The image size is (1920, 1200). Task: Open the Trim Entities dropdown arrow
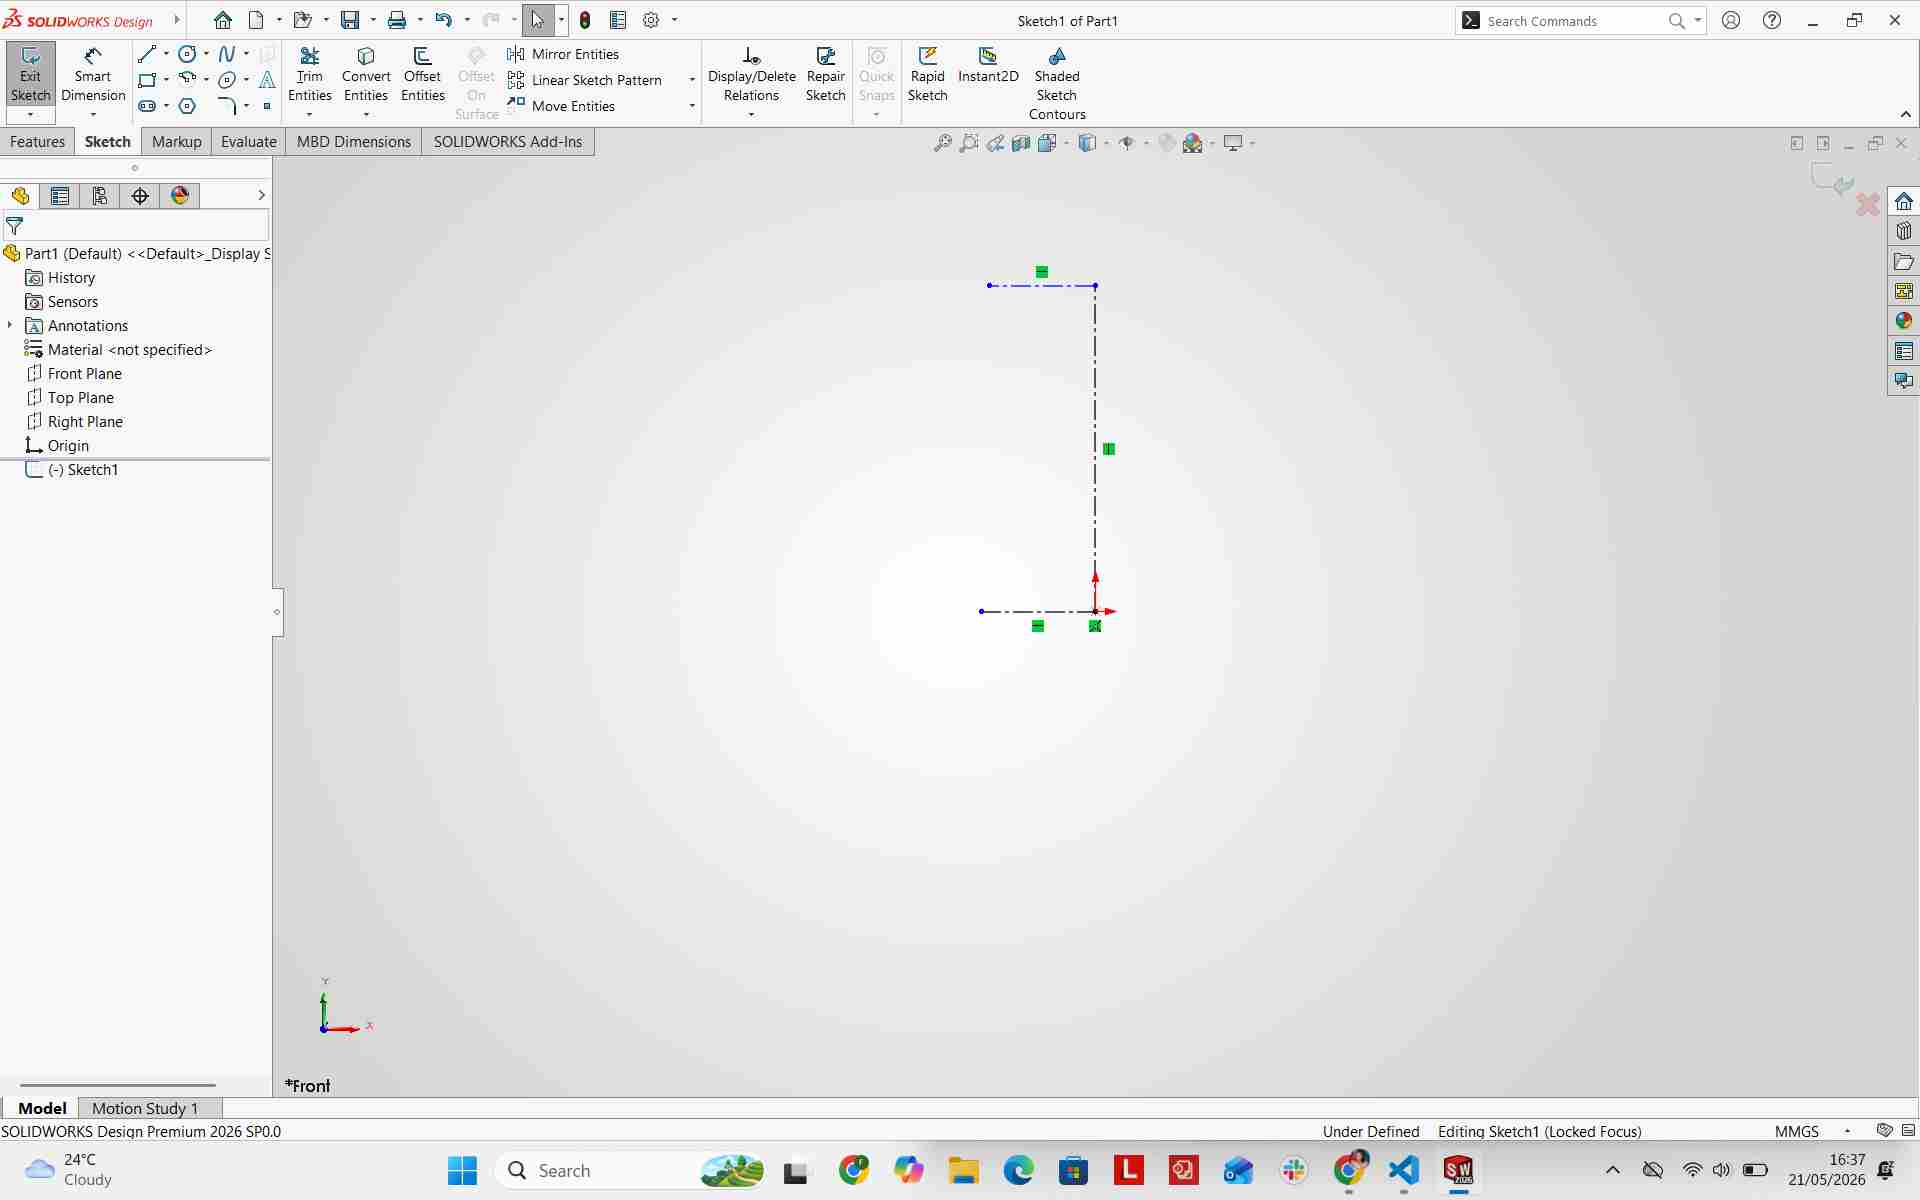(x=309, y=115)
